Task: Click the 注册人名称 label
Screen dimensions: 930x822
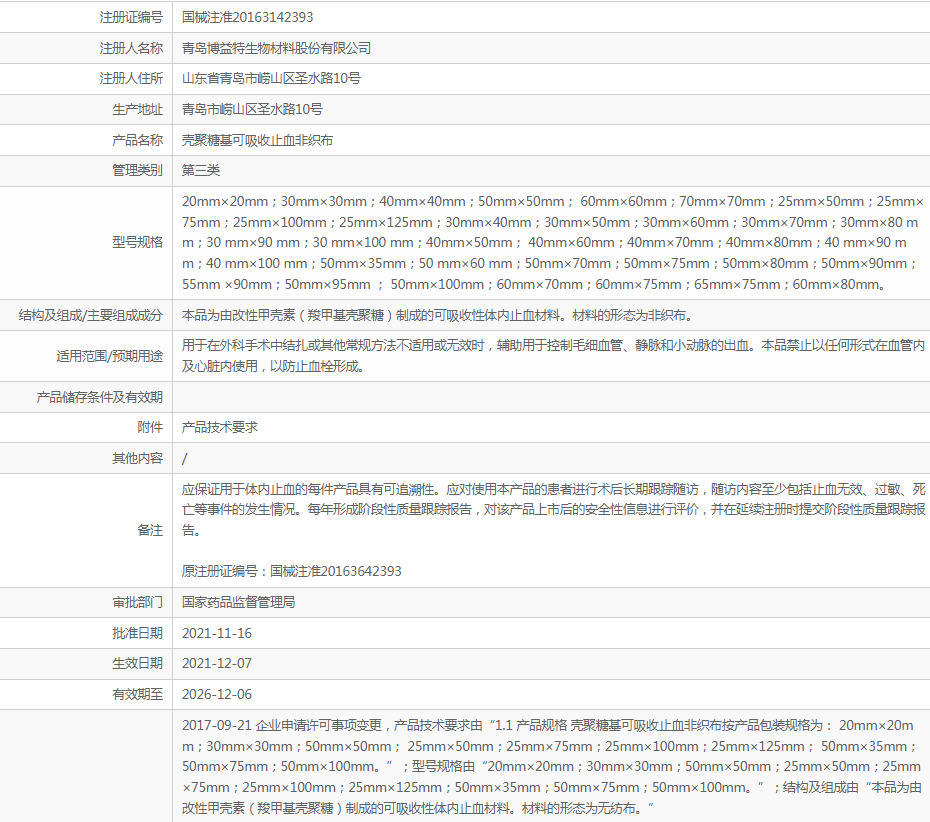Action: coord(131,48)
